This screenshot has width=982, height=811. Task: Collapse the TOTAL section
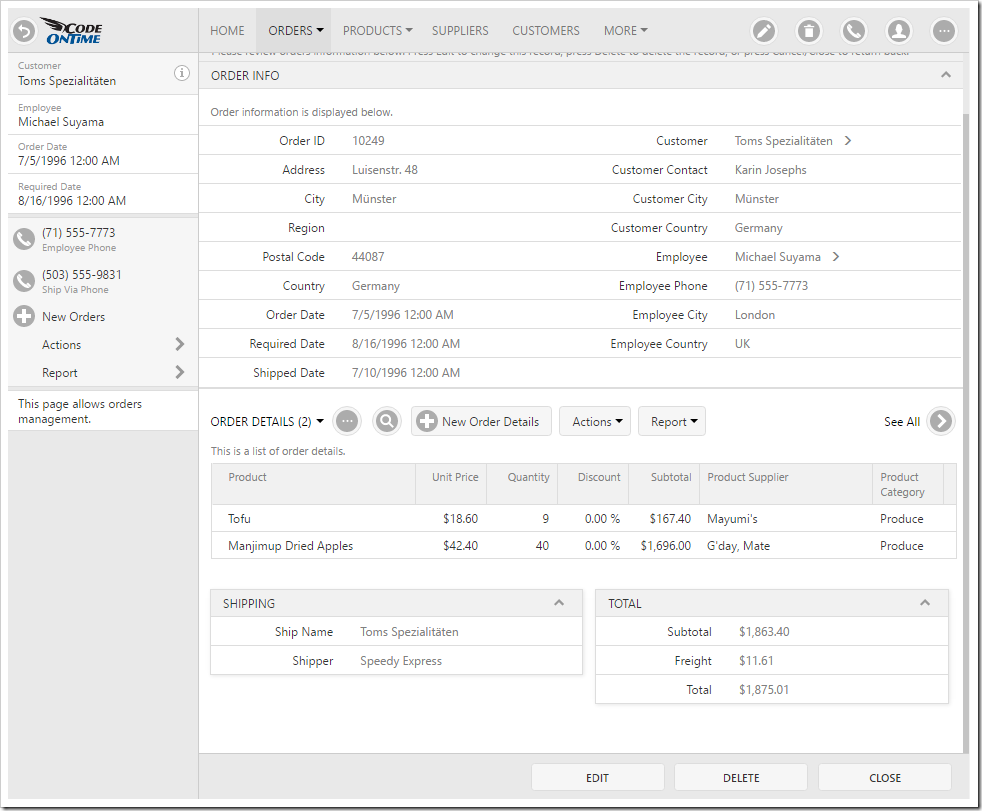(924, 603)
